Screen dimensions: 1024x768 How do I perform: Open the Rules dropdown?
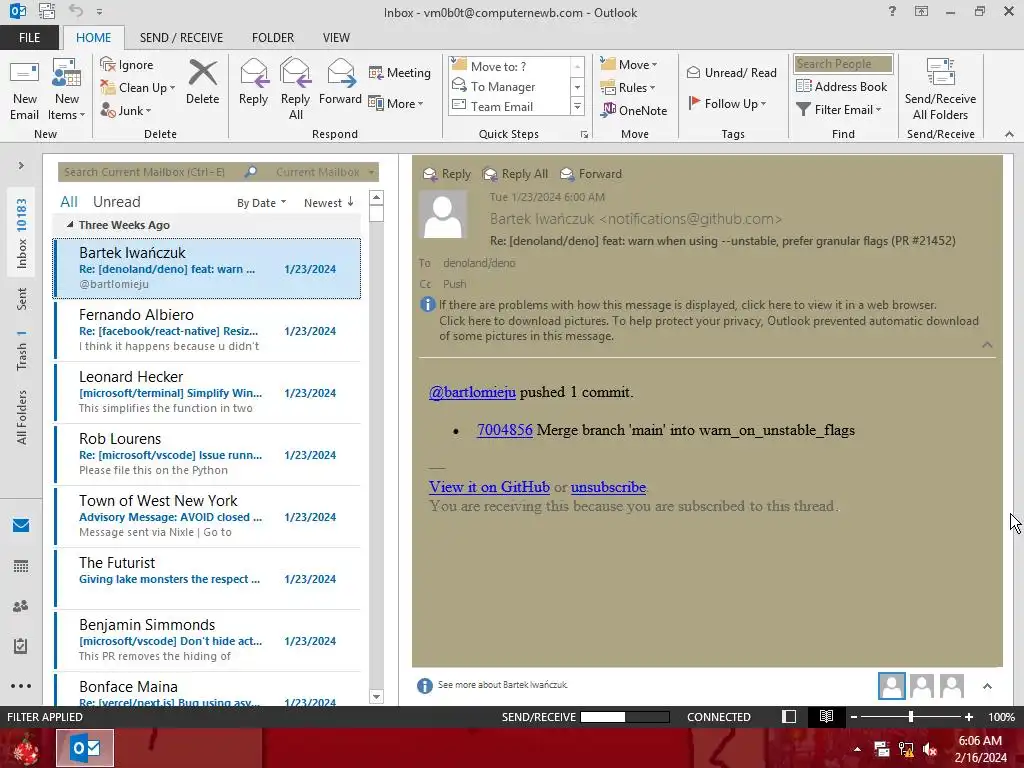(x=628, y=87)
